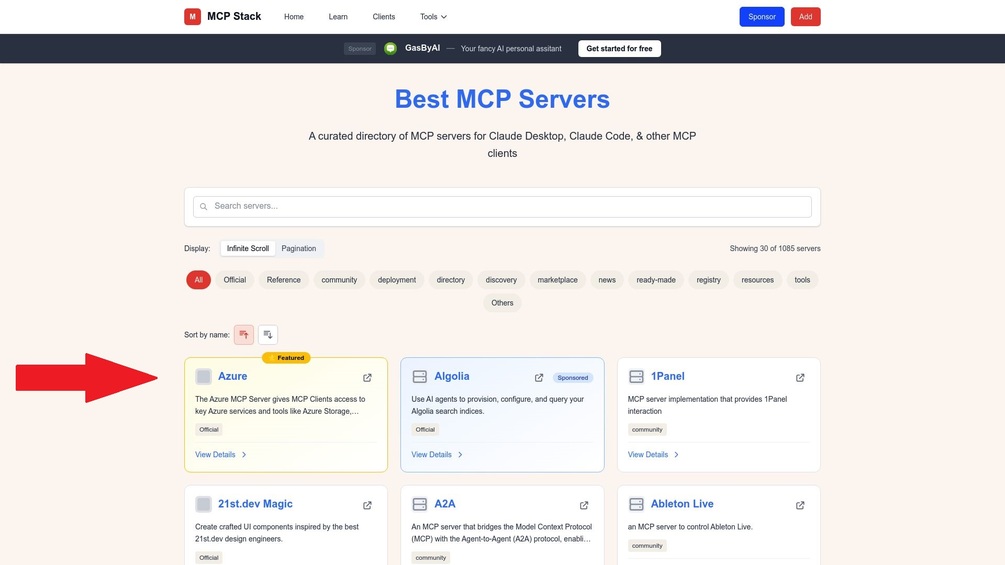This screenshot has width=1005, height=565.
Task: Select the All category filter
Action: tap(199, 280)
